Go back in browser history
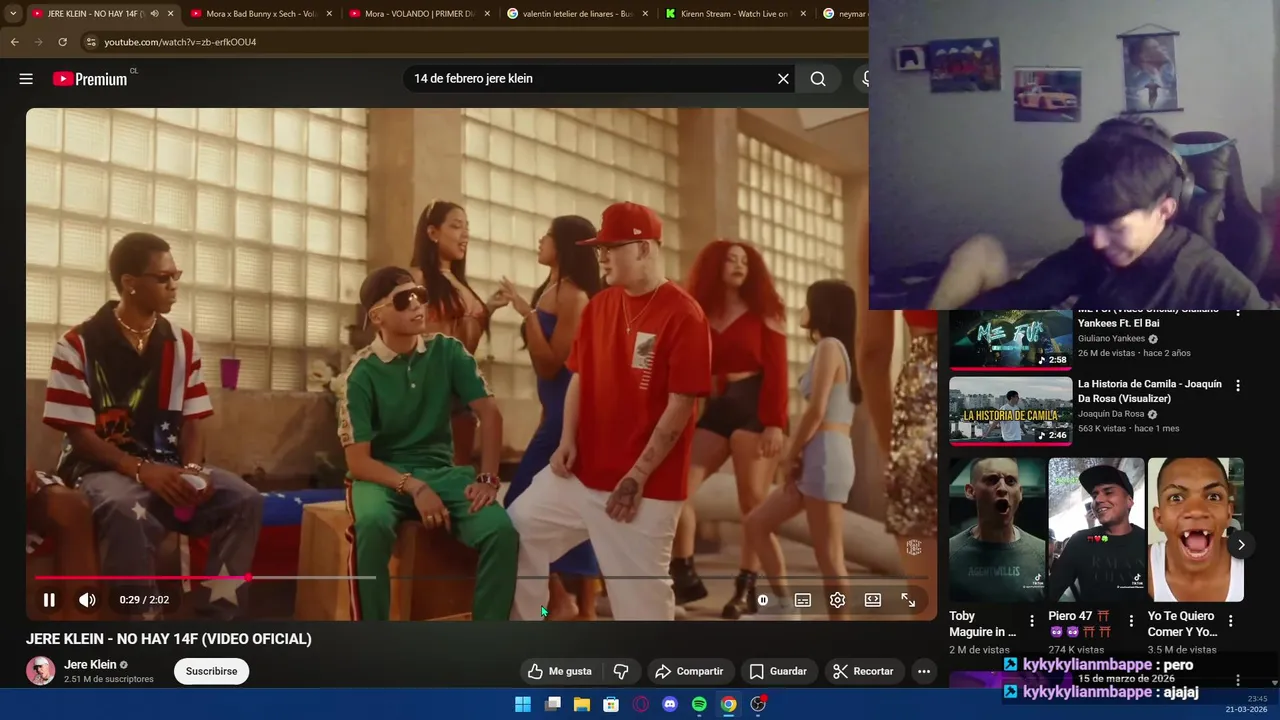The width and height of the screenshot is (1280, 720). [14, 42]
